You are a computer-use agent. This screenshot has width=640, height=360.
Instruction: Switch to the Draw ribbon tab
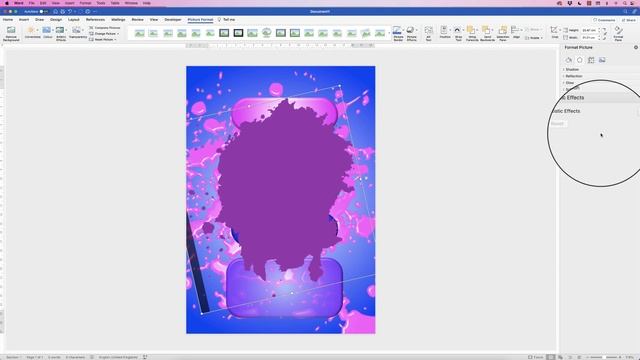pos(39,20)
